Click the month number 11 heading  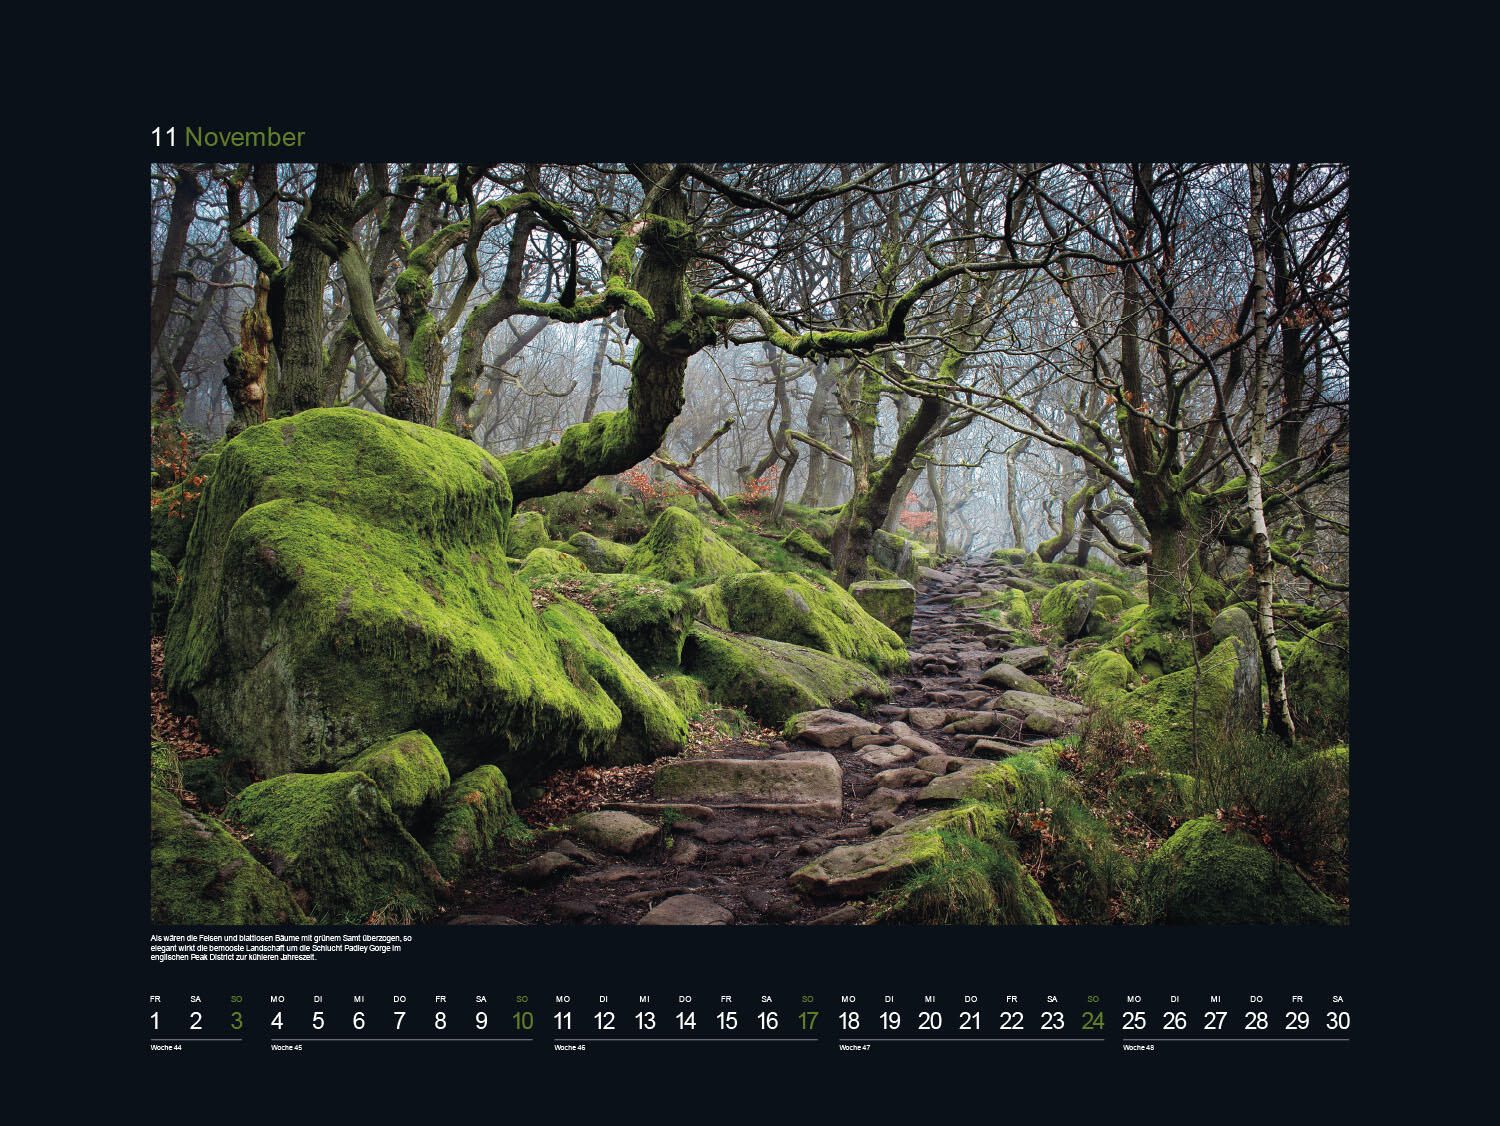(x=164, y=137)
